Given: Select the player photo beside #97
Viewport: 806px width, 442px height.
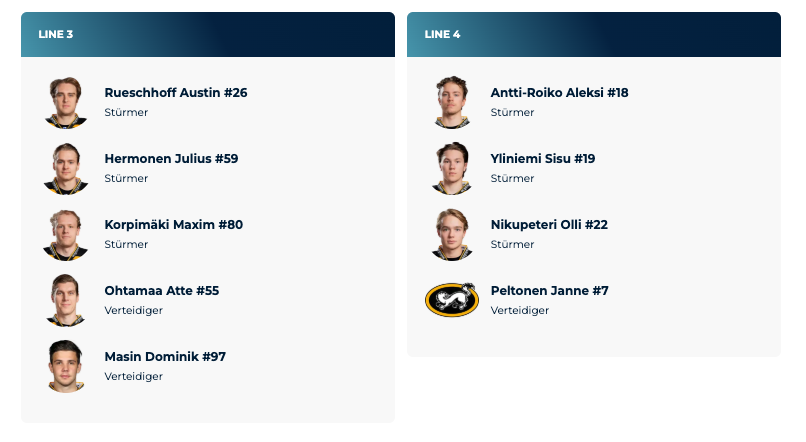Looking at the screenshot, I should tap(65, 366).
